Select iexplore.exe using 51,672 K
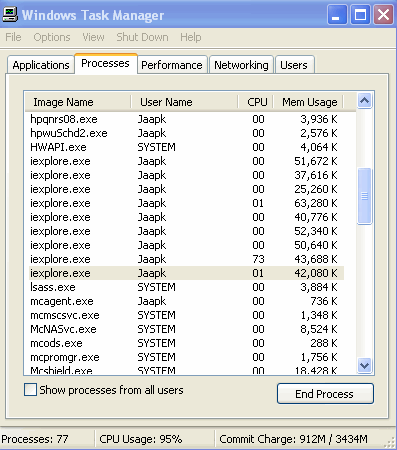Image resolution: width=397 pixels, height=450 pixels. (185, 161)
